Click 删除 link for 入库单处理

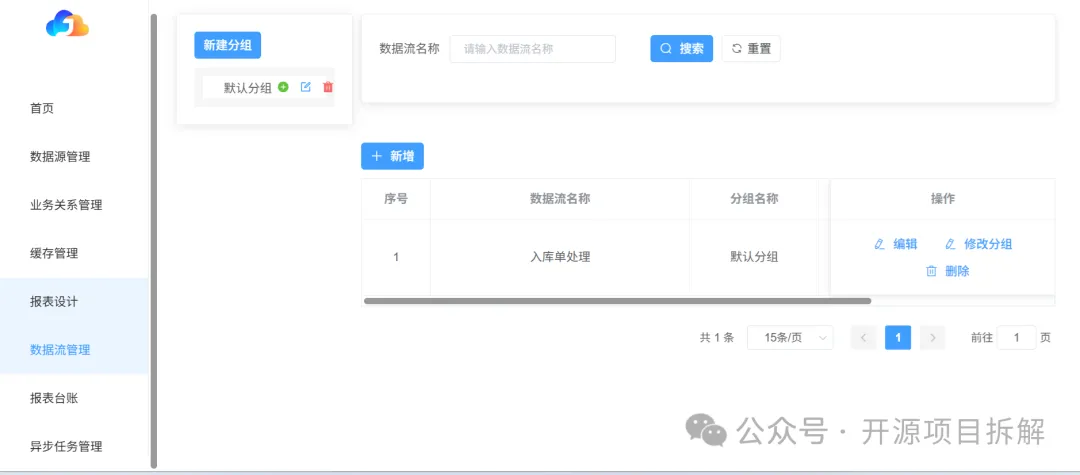click(948, 271)
